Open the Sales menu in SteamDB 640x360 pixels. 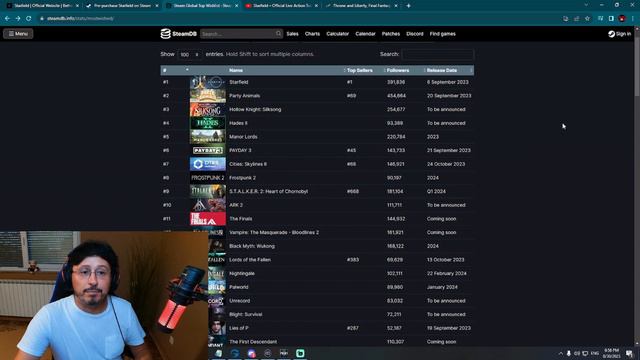(292, 34)
